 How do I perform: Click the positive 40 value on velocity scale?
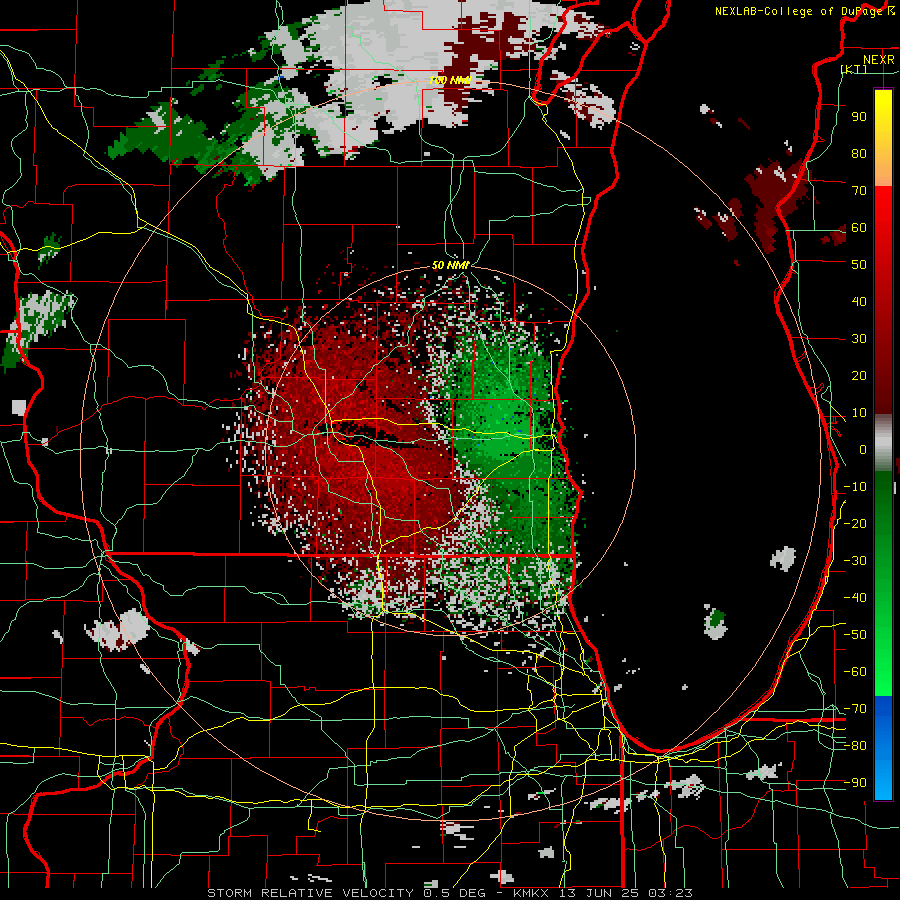(859, 302)
